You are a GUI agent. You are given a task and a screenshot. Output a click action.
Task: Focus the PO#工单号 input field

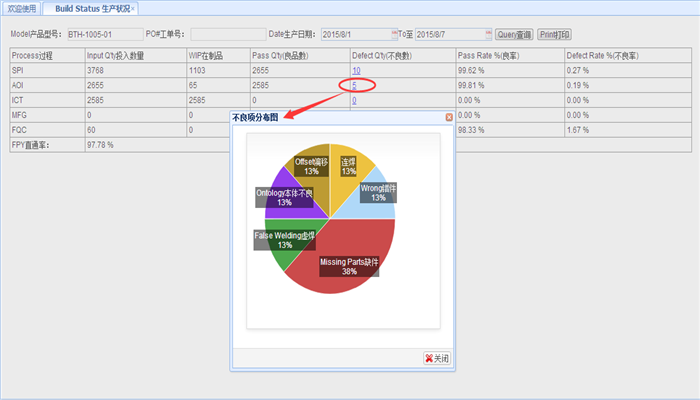point(228,34)
